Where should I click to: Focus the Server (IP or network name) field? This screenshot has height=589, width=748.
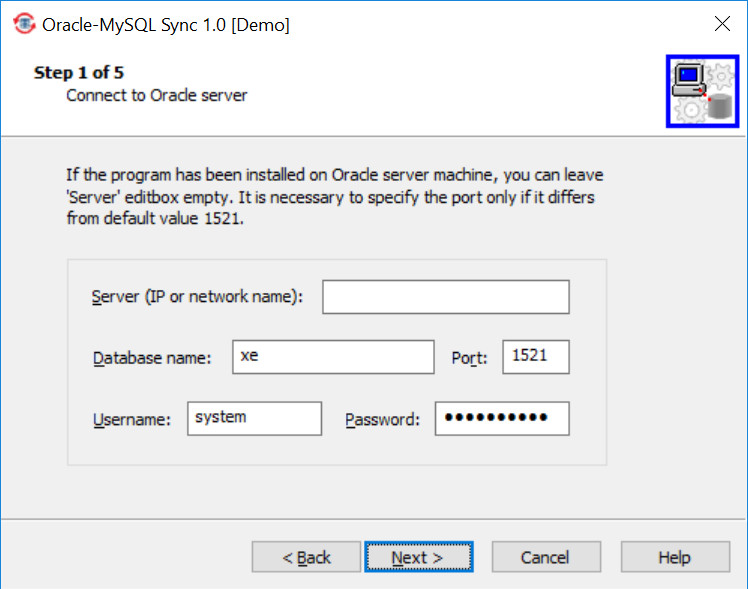coord(446,297)
